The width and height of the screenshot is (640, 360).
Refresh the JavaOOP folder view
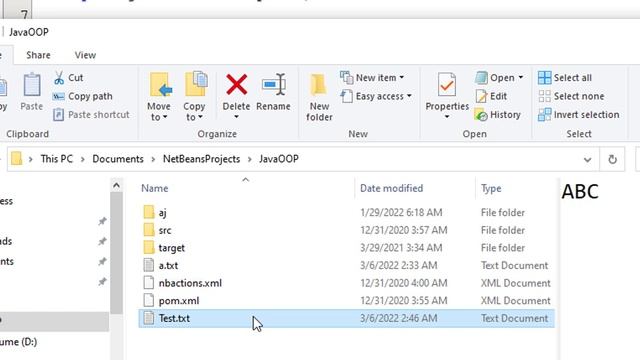pyautogui.click(x=612, y=159)
